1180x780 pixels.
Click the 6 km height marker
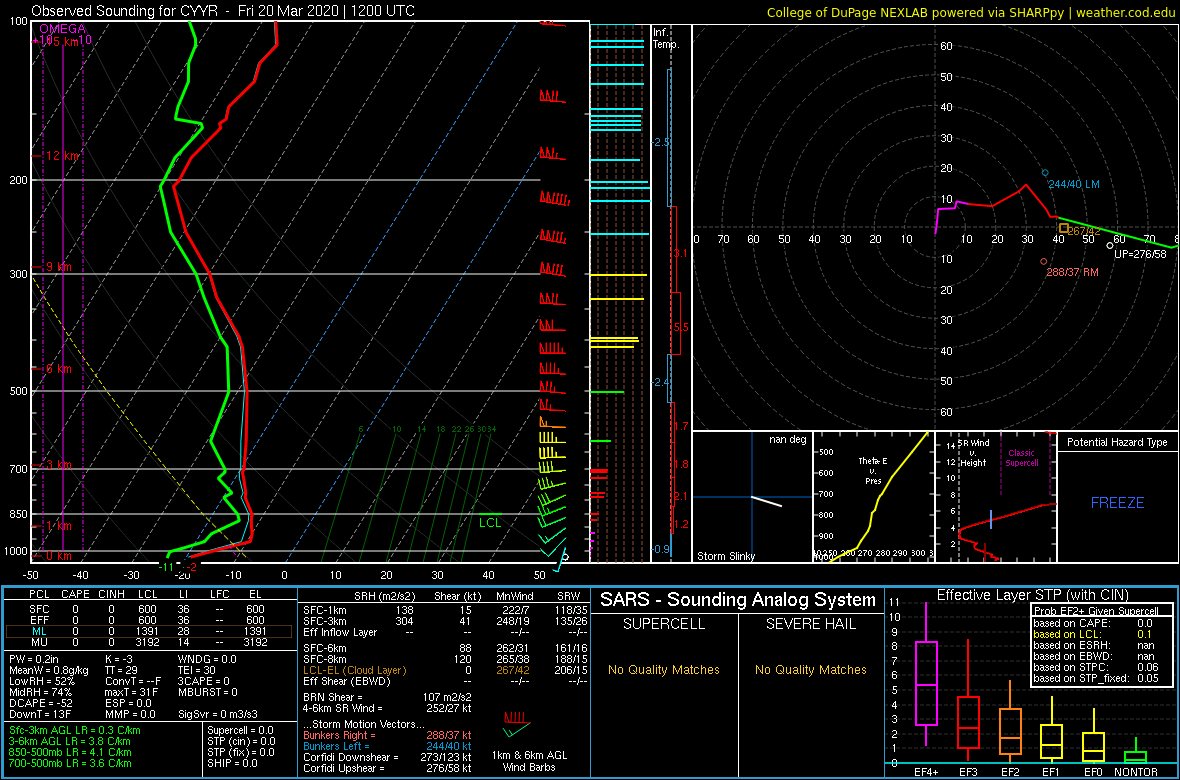59,369
